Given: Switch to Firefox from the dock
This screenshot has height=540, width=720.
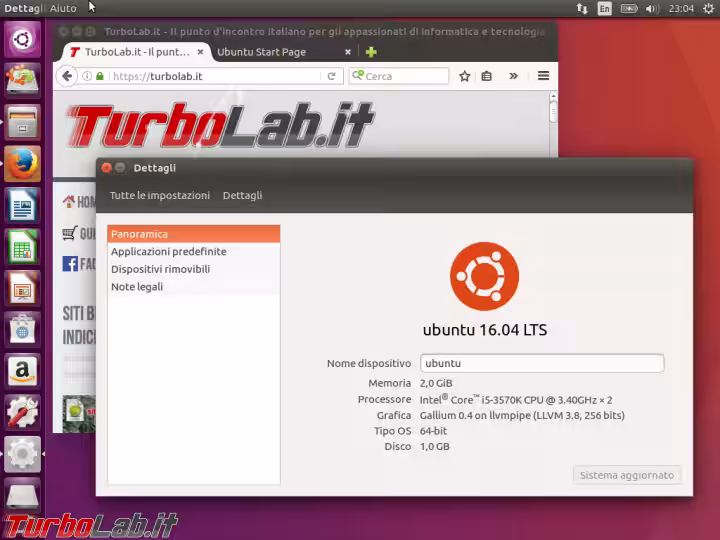Looking at the screenshot, I should point(22,164).
